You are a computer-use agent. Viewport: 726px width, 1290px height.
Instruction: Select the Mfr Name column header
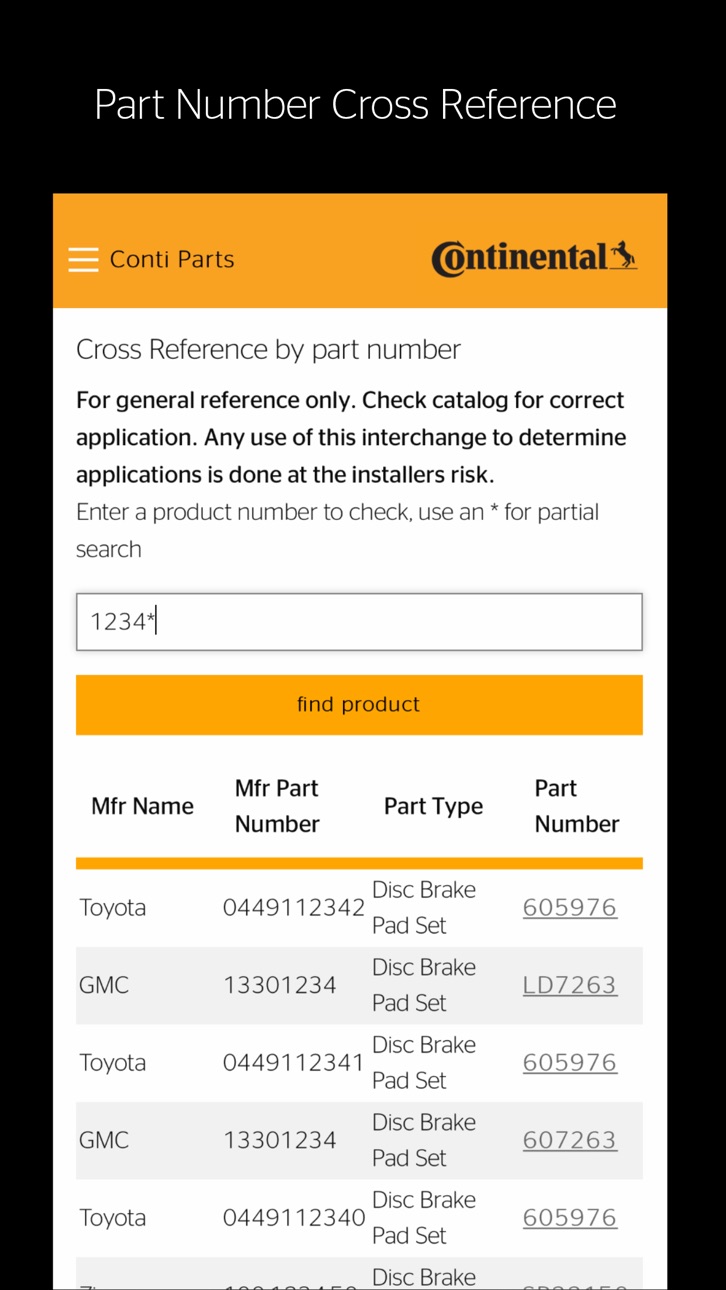[x=142, y=806]
